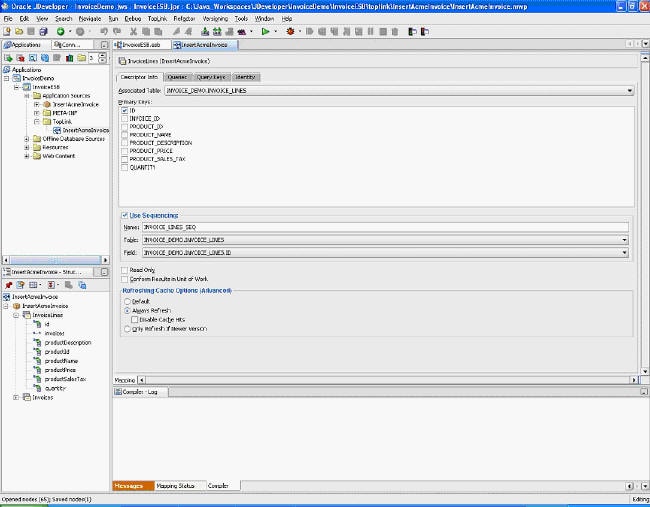Screen dimensions: 650x507
Task: Open the sequencing Table dropdown
Action: (624, 240)
